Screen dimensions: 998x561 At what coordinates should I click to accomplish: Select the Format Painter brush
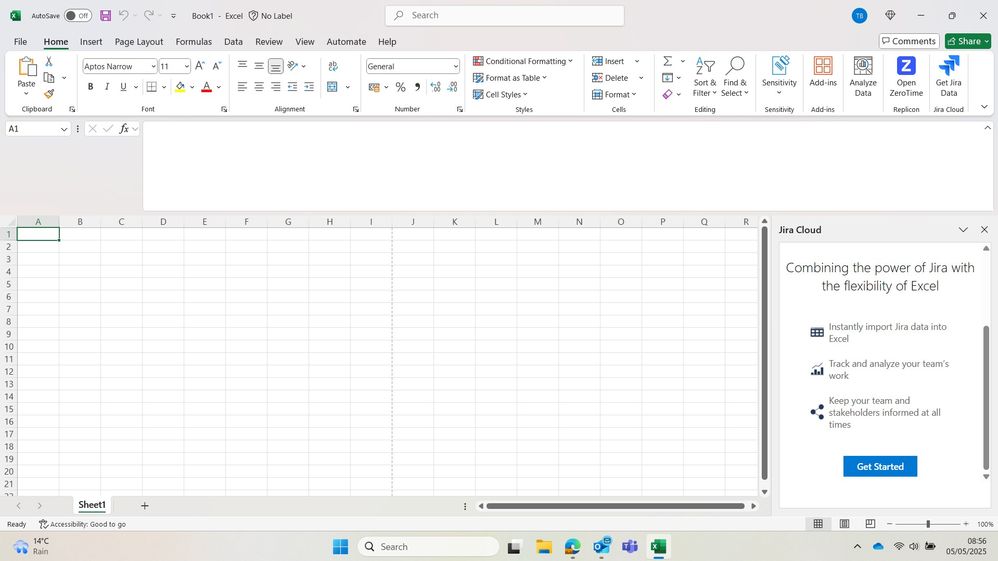(49, 94)
